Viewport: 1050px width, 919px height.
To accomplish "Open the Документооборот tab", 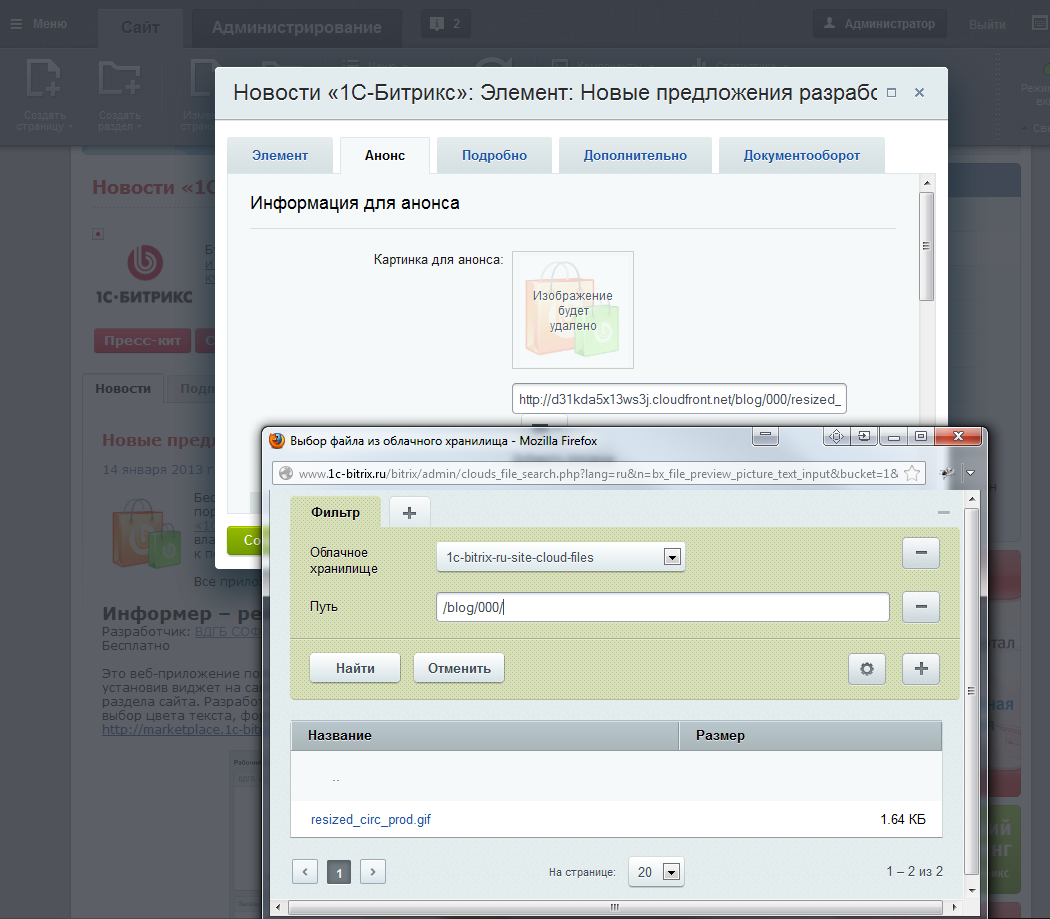I will pos(802,155).
